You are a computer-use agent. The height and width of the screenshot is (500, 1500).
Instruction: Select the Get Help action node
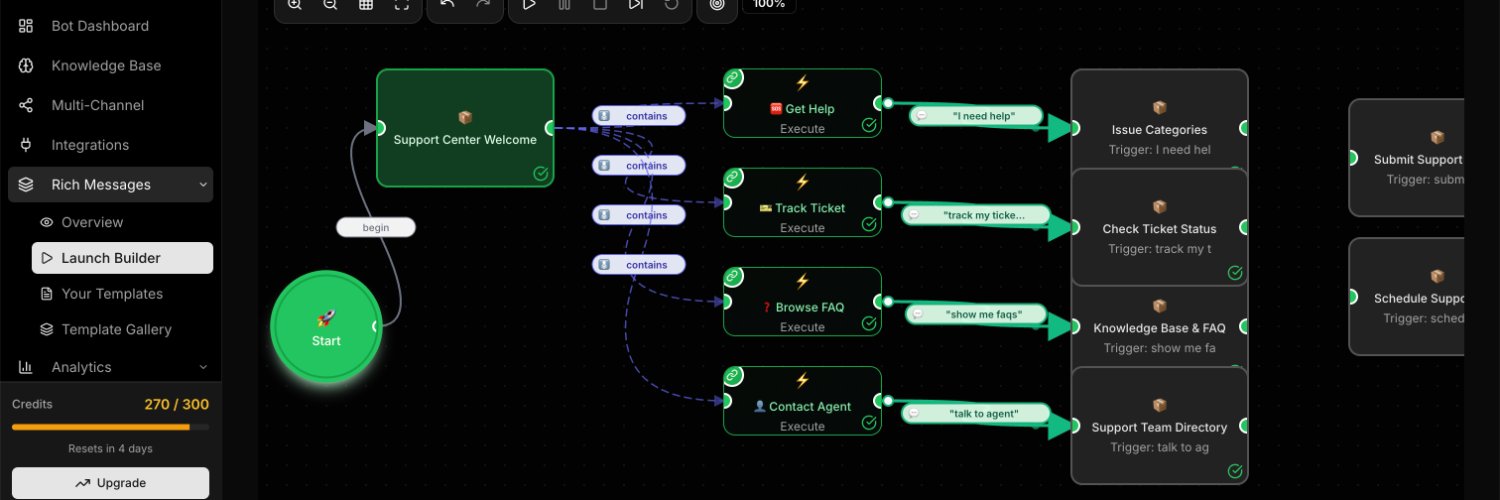802,103
